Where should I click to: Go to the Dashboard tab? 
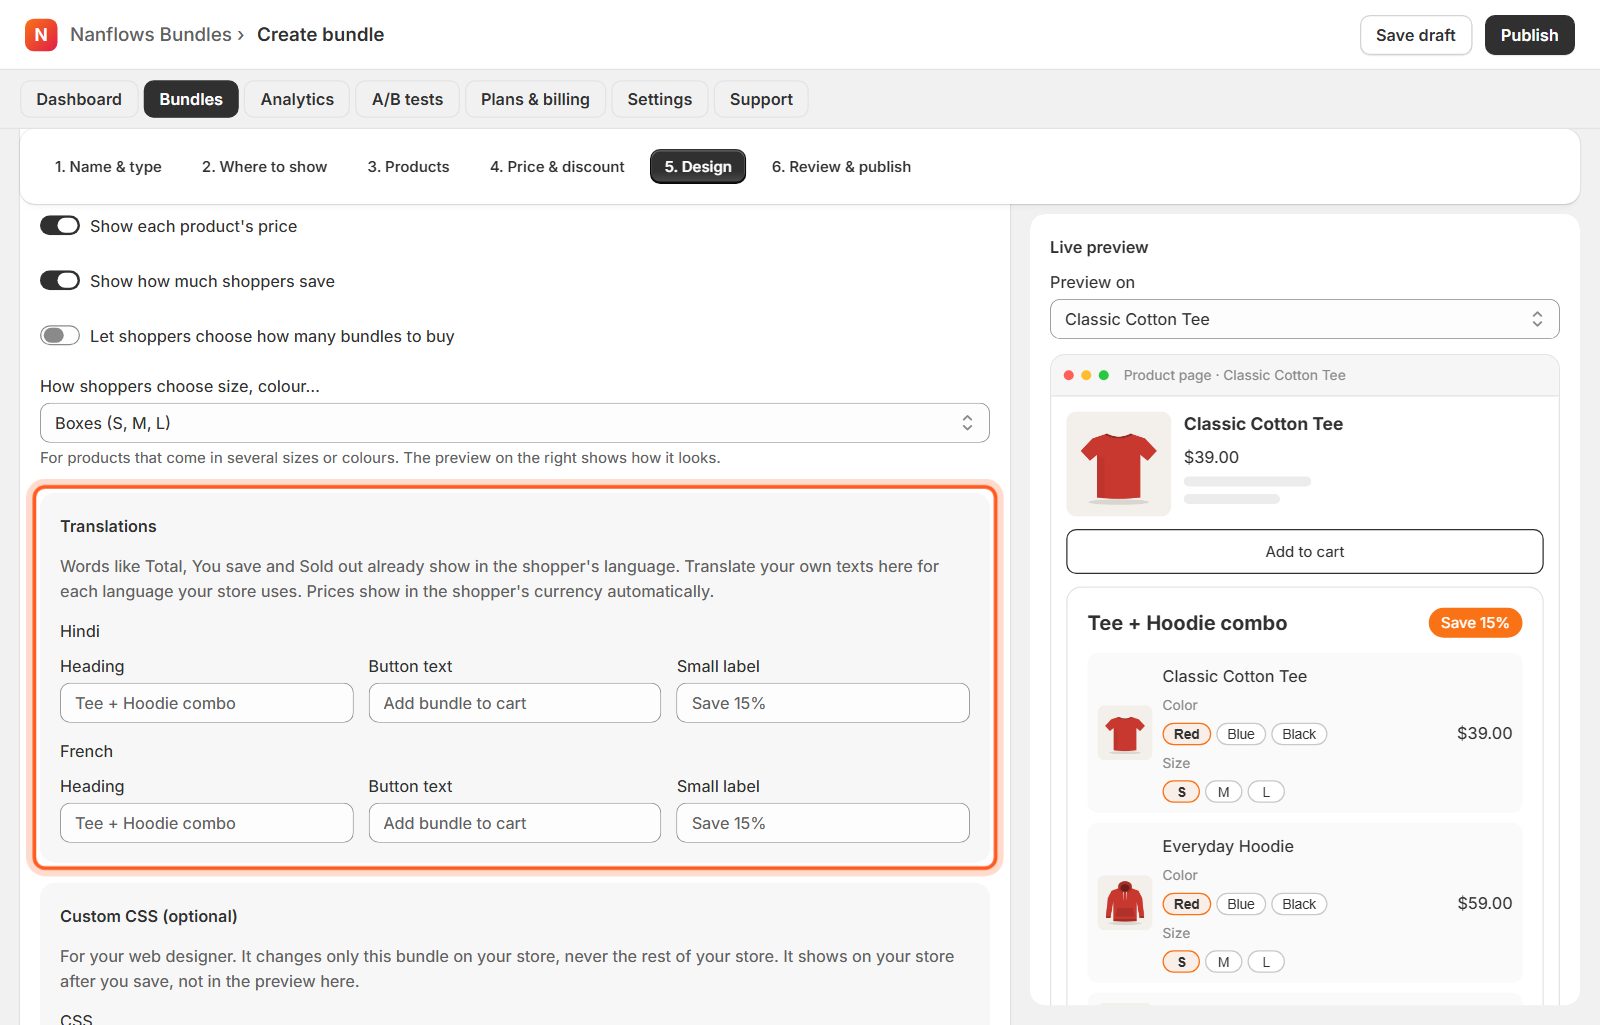coord(79,99)
